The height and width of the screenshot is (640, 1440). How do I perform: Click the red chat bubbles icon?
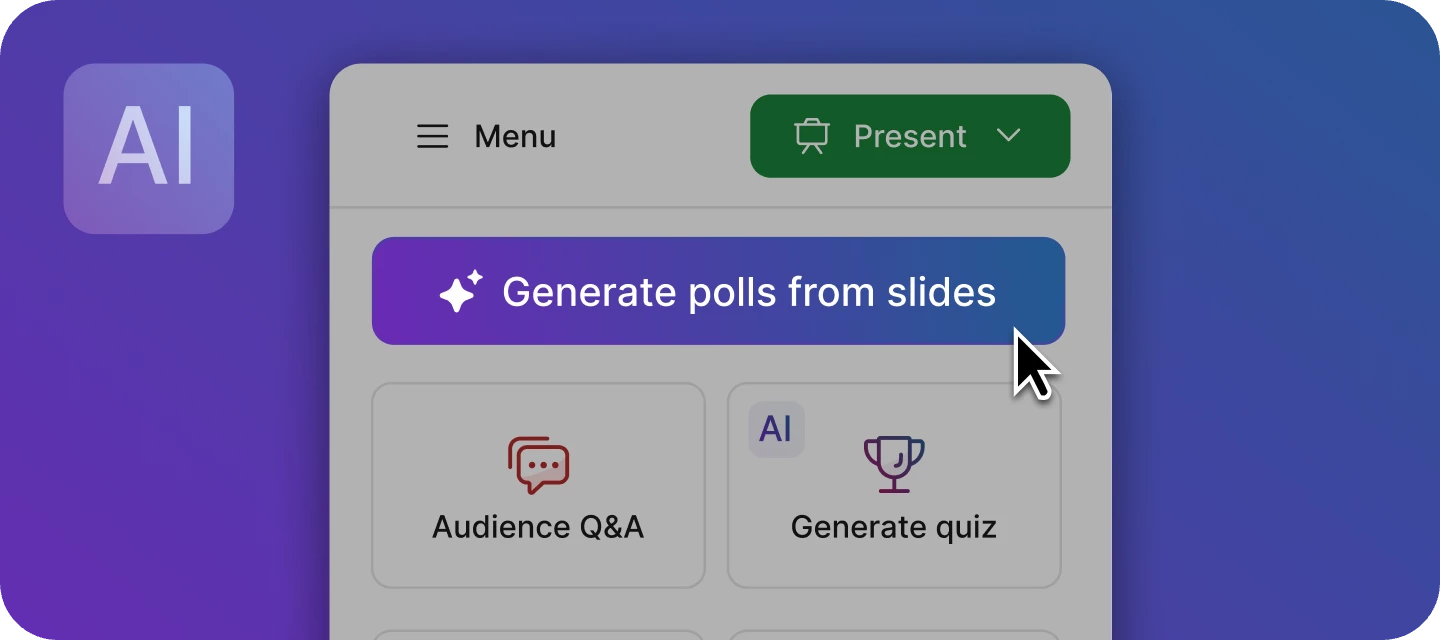coord(538,464)
